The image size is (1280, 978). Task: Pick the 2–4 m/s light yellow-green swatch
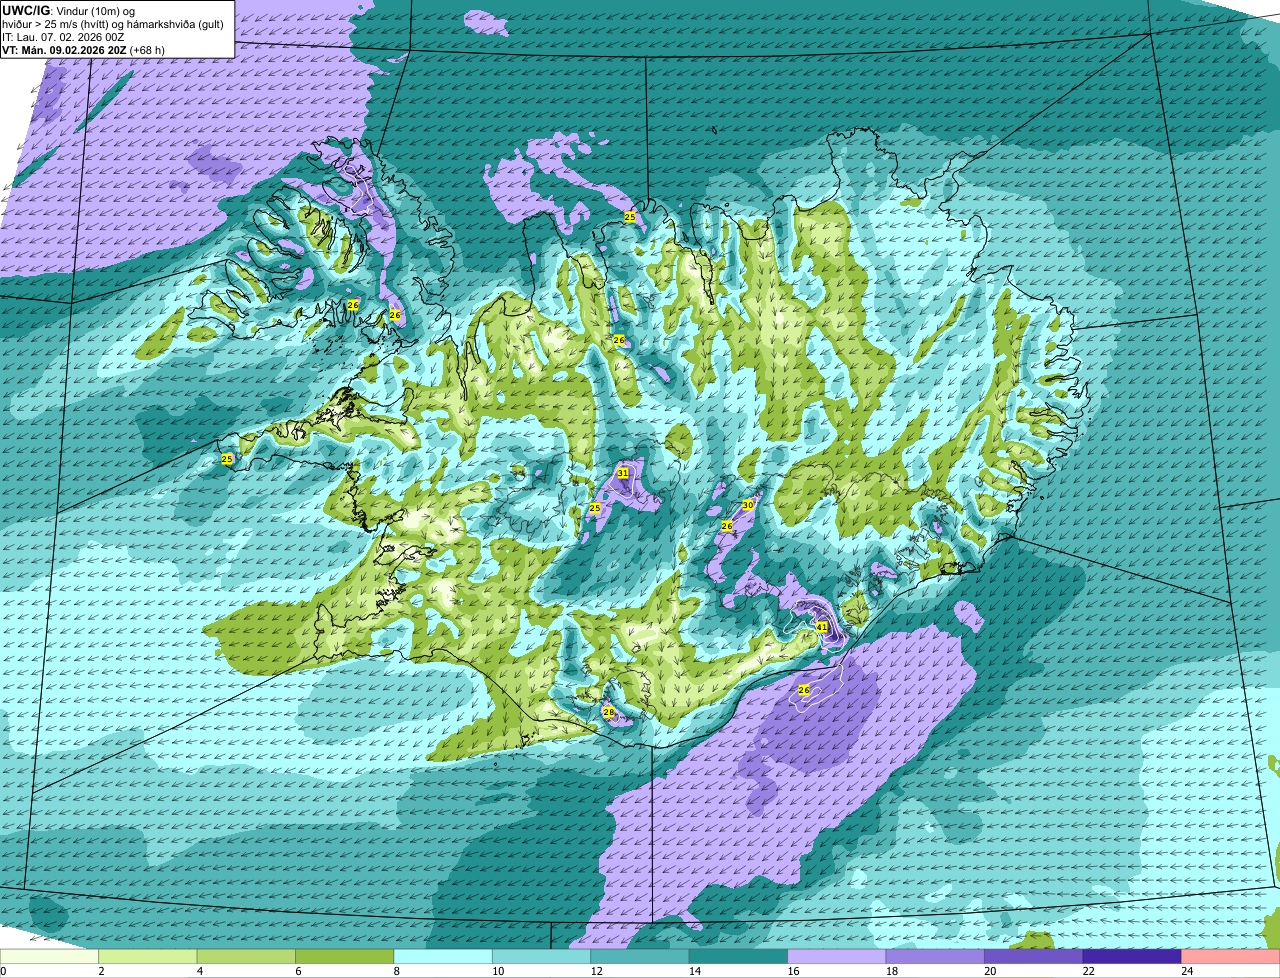148,956
